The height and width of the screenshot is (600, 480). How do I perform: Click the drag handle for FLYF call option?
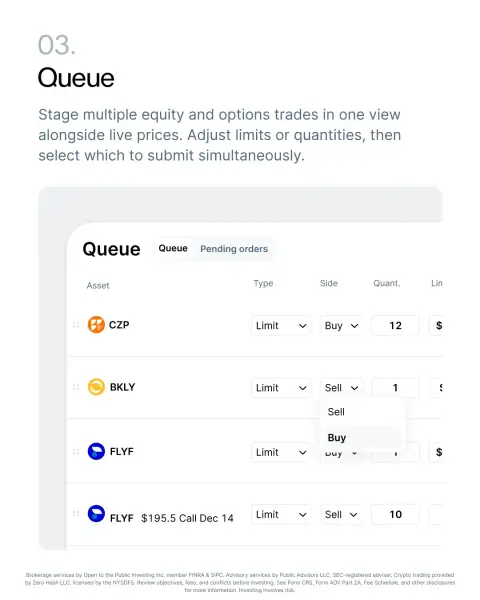pos(76,514)
